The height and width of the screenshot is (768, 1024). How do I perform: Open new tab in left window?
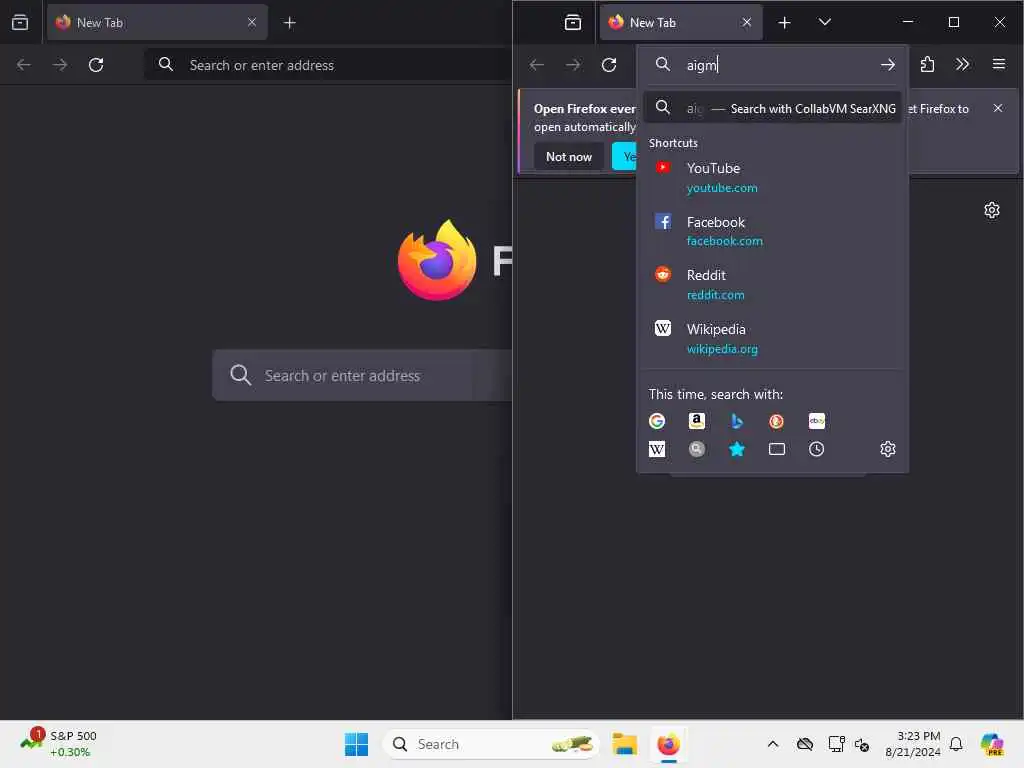(289, 23)
